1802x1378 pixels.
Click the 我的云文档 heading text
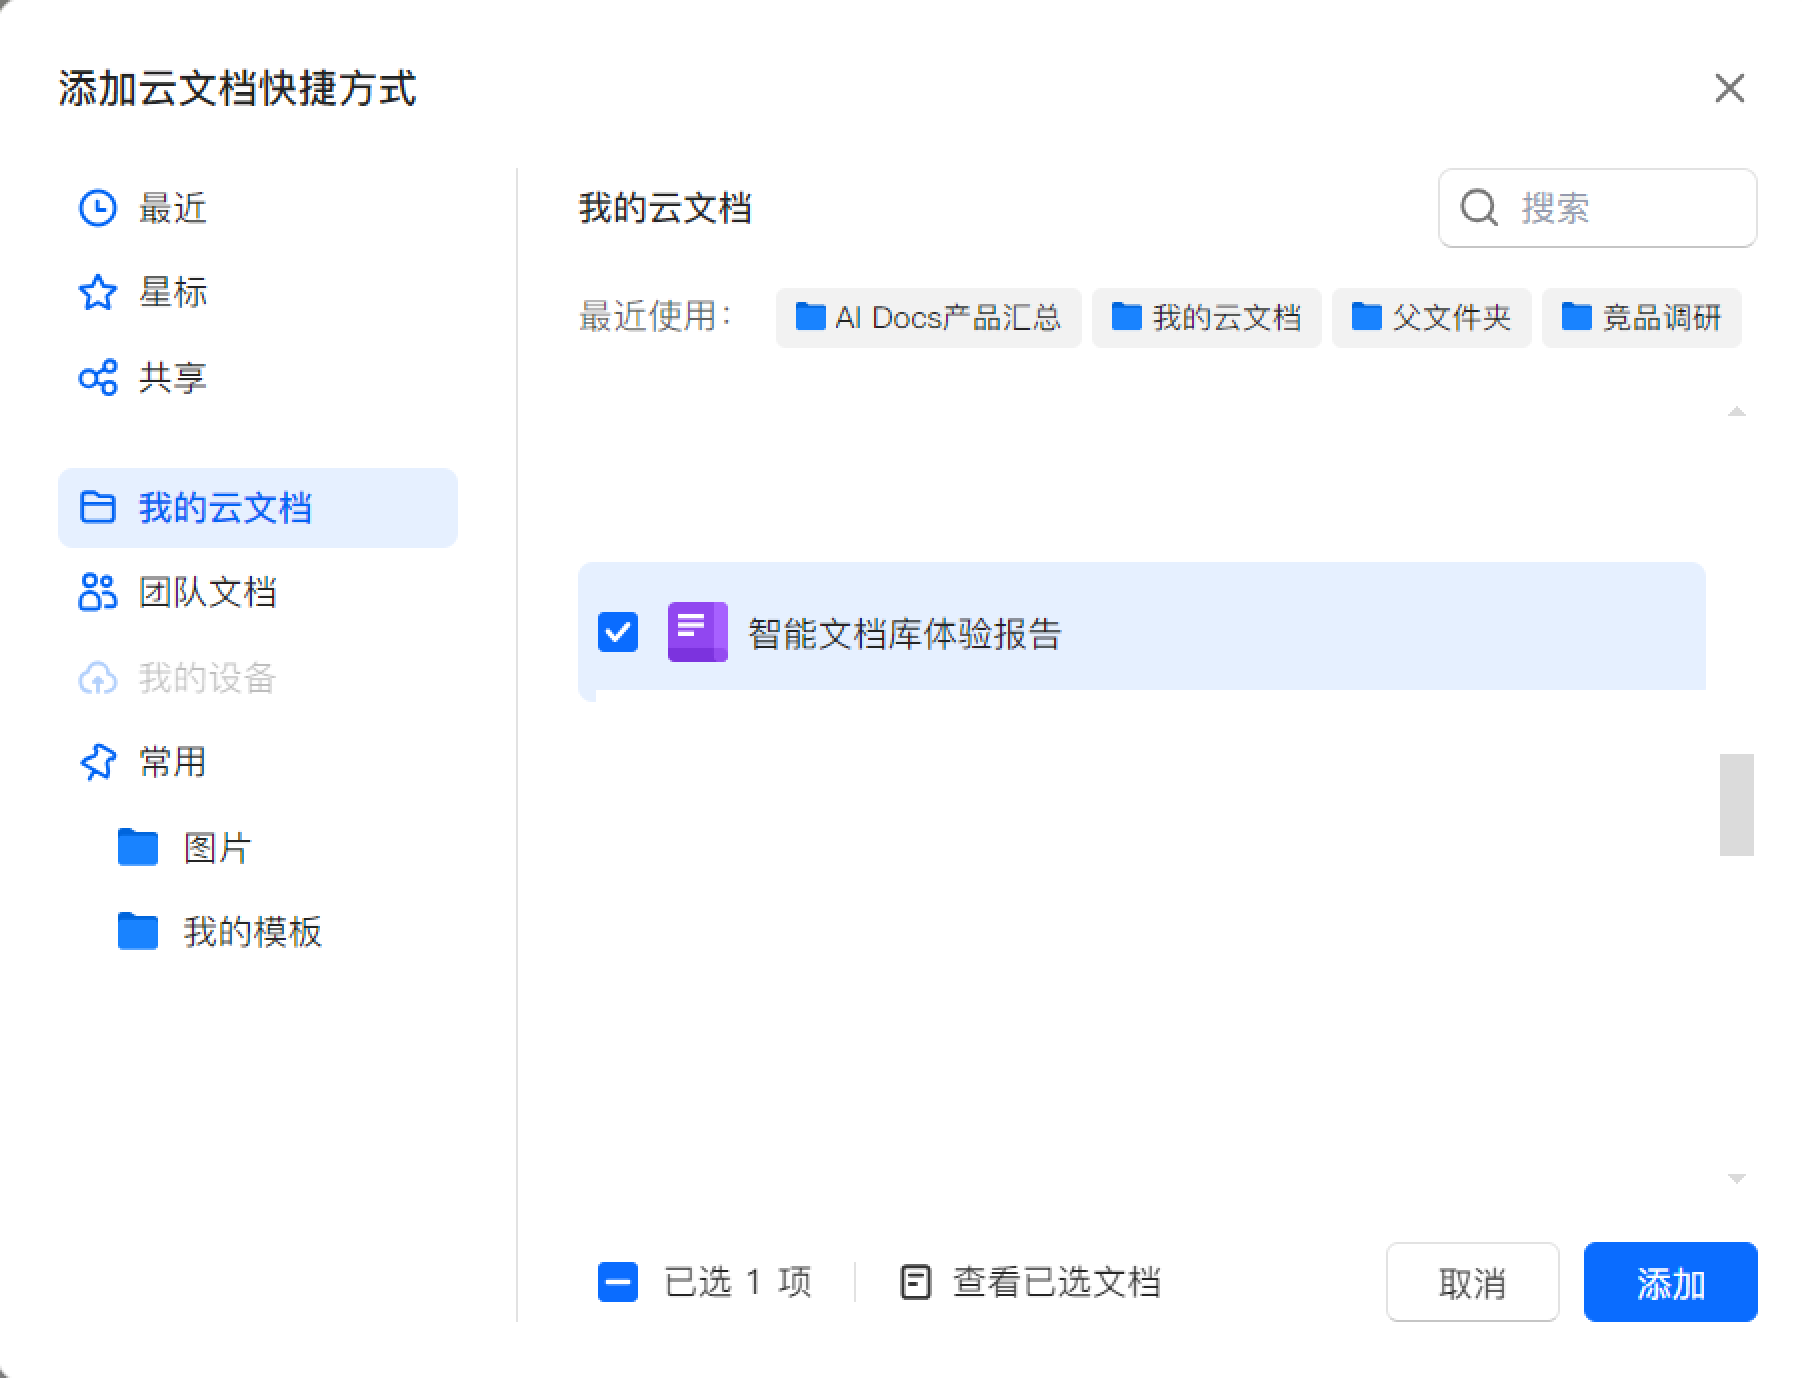pos(665,208)
